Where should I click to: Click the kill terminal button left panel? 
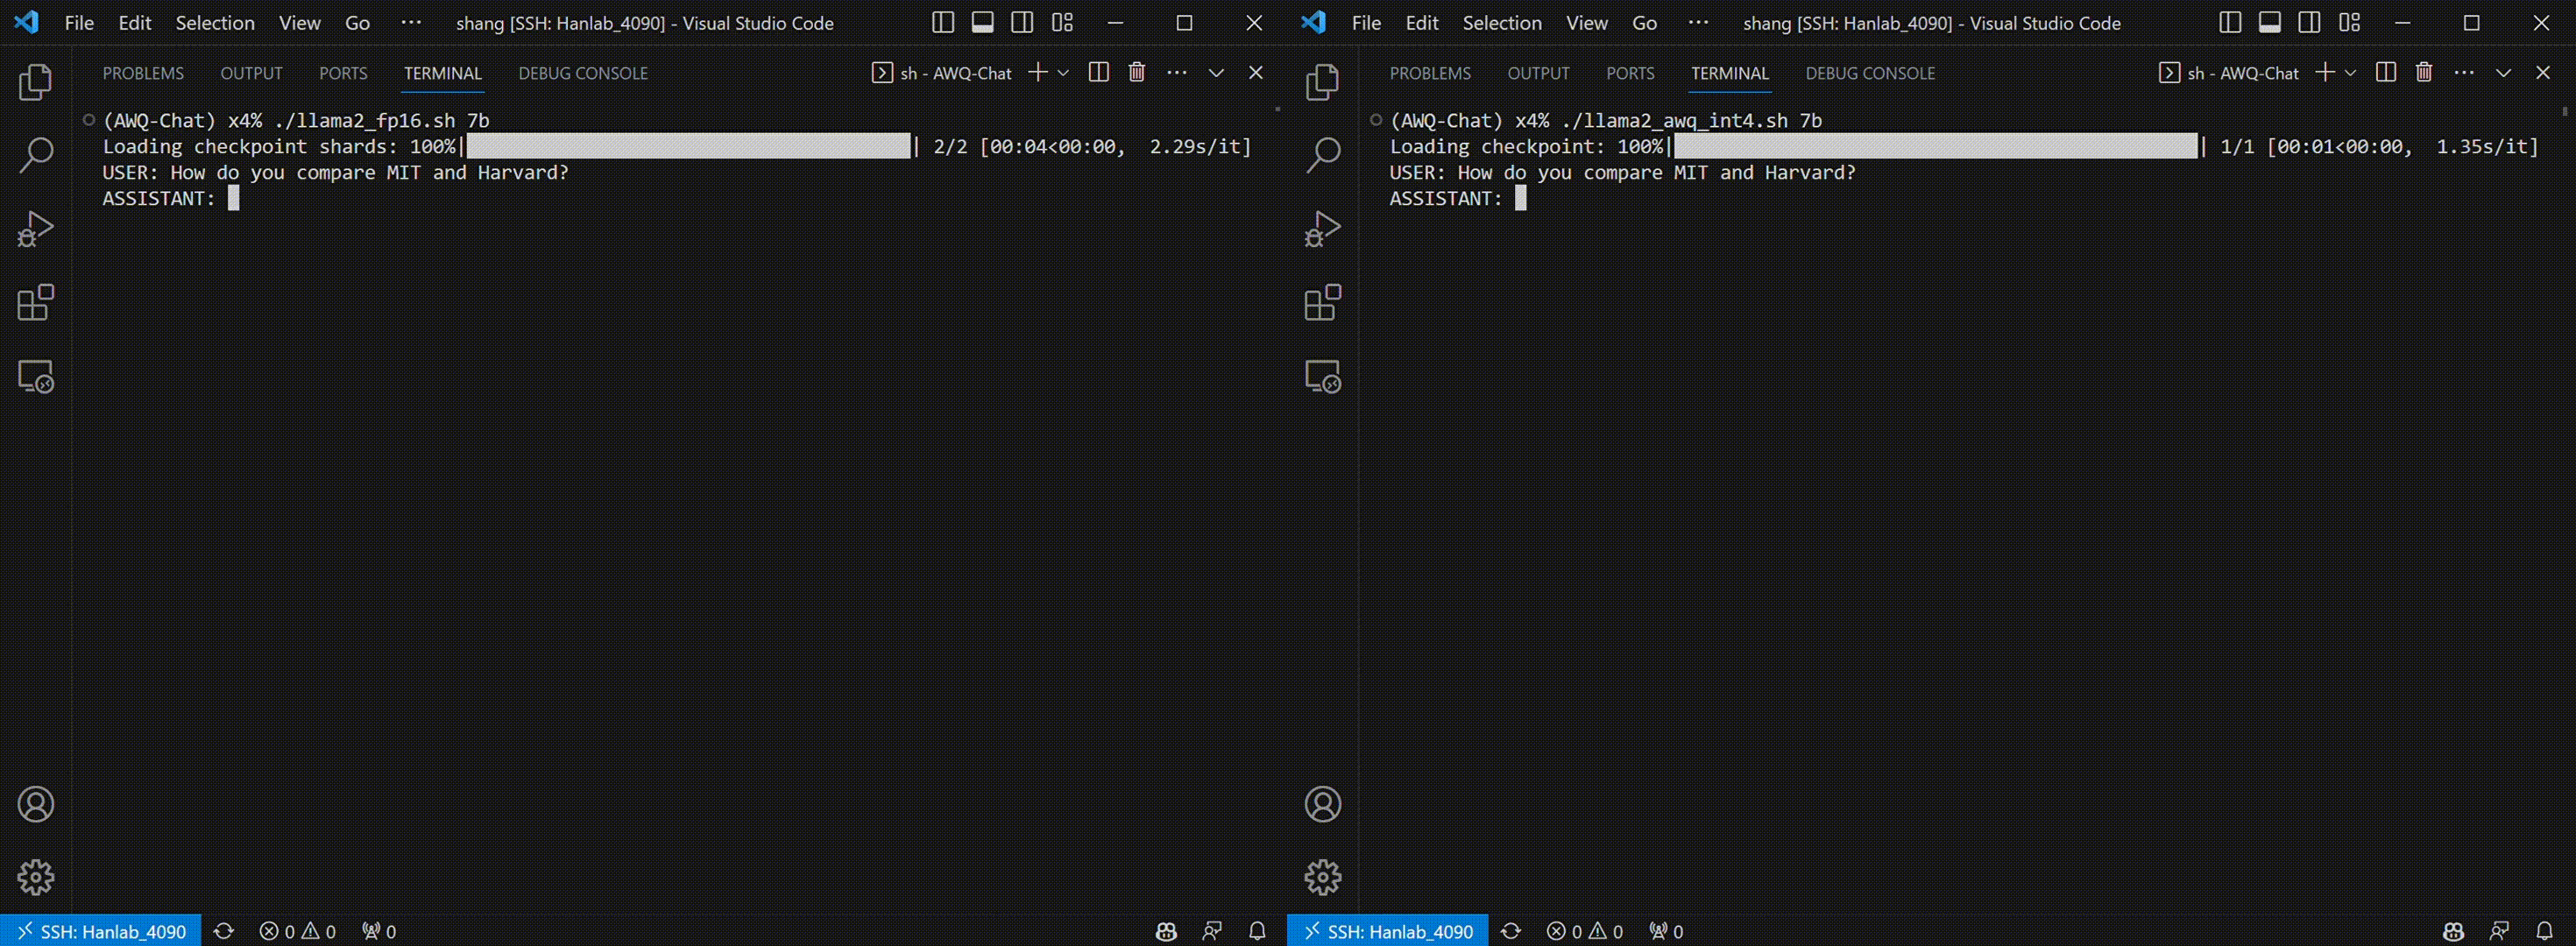[1137, 72]
